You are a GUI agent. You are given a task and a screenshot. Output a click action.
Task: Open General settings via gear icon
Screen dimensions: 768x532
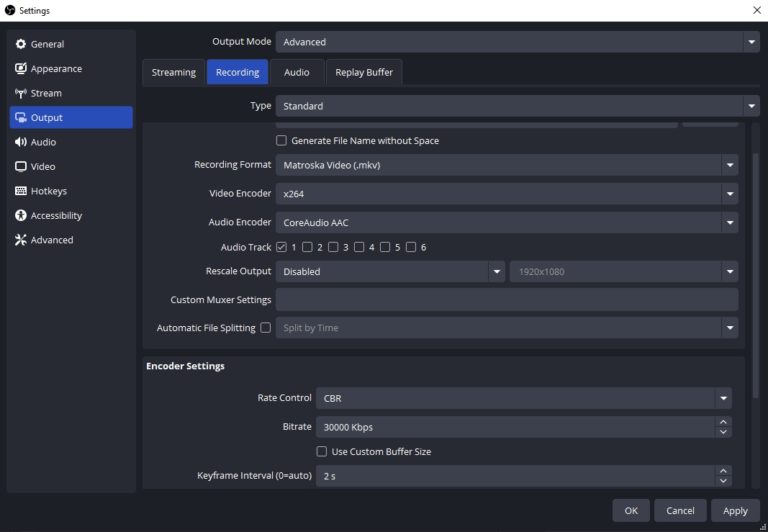[x=21, y=44]
